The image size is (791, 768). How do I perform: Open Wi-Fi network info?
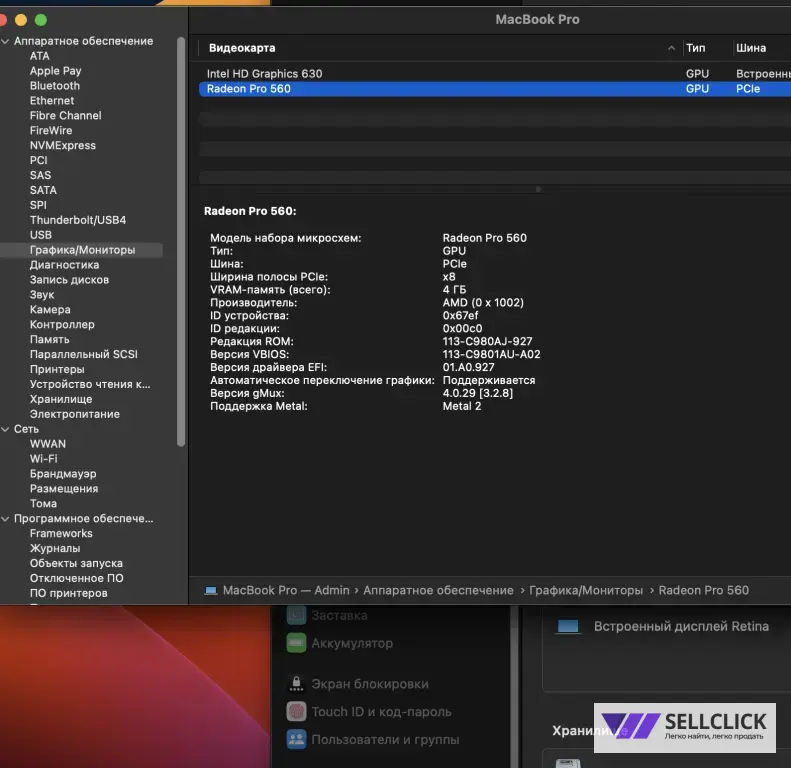(43, 459)
